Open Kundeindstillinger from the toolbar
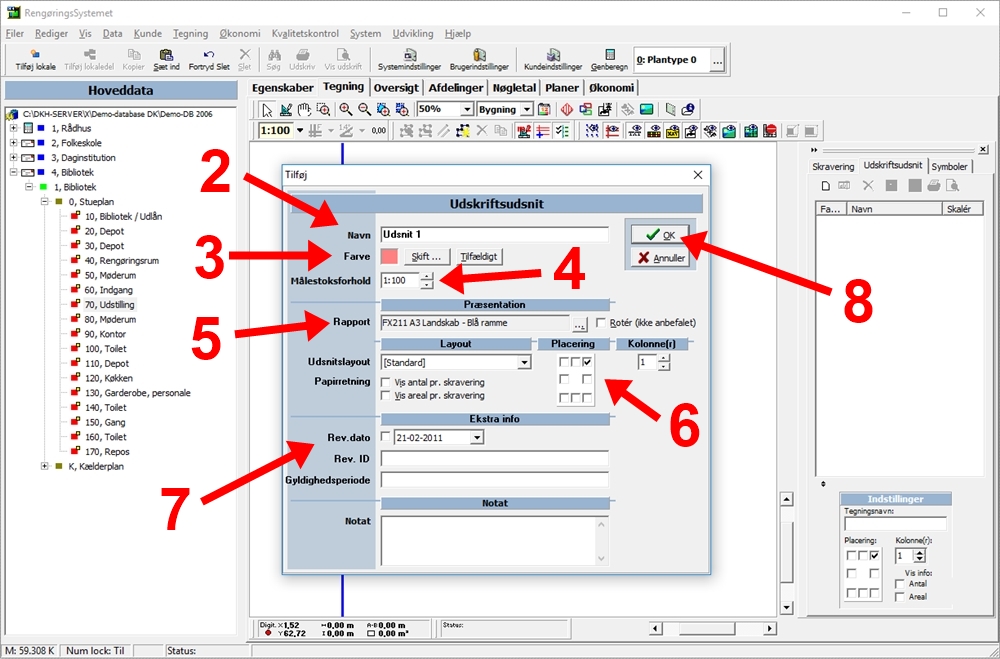Viewport: 1000px width, 659px height. [553, 59]
